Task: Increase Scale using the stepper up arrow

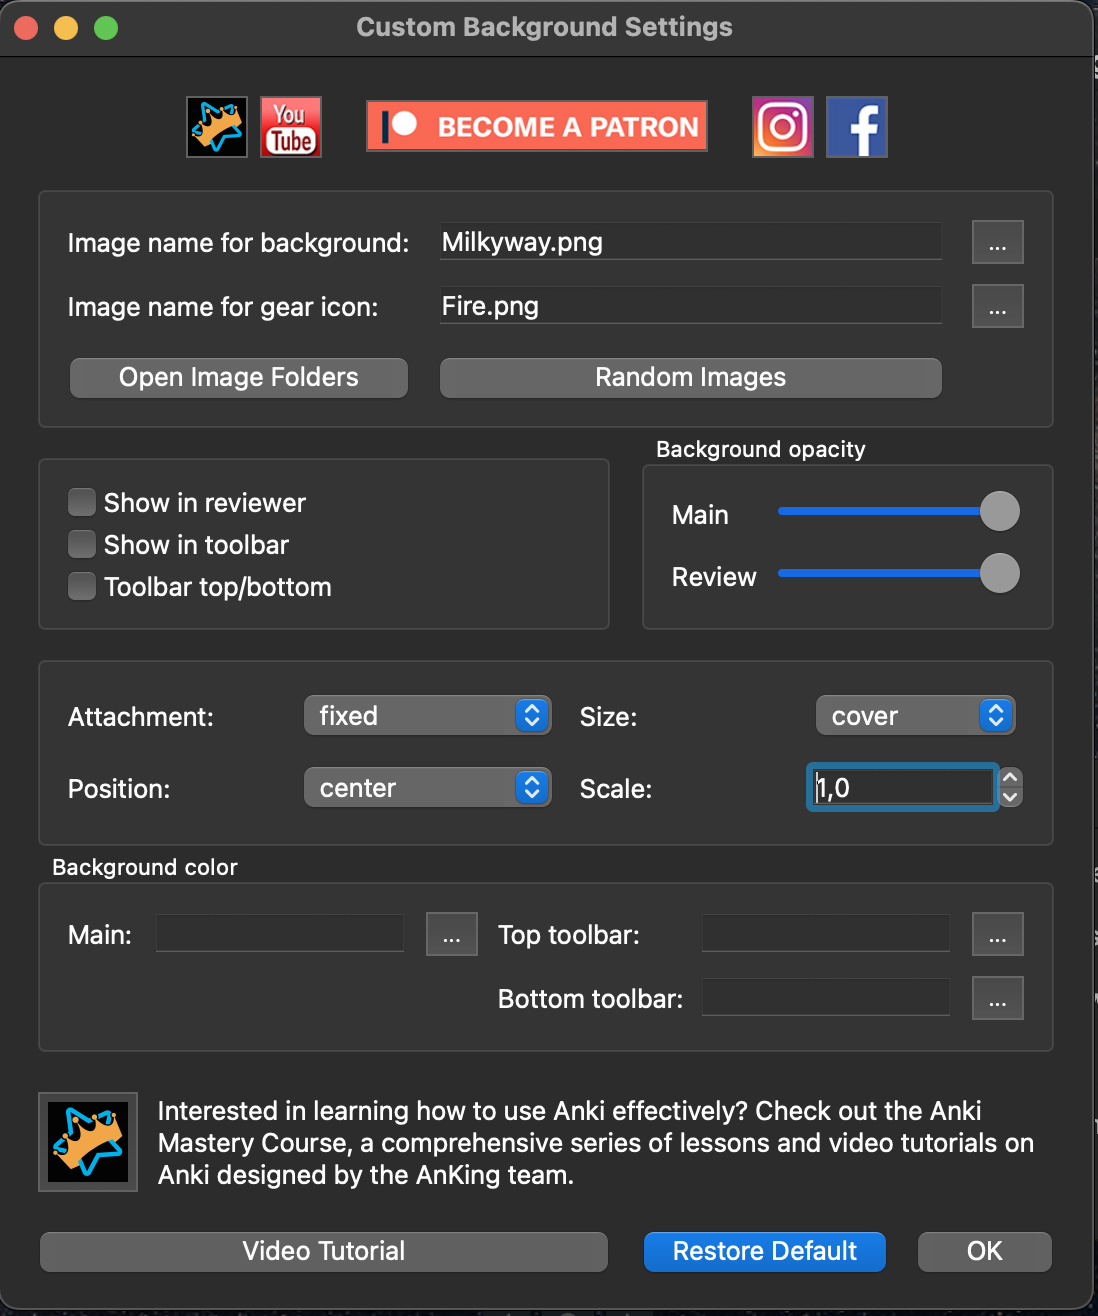Action: pyautogui.click(x=1011, y=778)
